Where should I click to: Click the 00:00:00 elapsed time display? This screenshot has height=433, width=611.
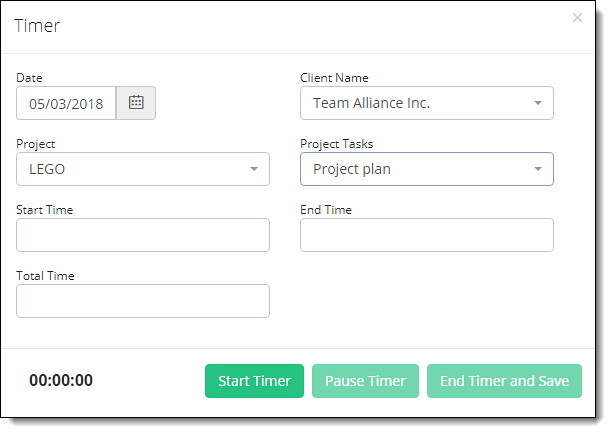61,380
